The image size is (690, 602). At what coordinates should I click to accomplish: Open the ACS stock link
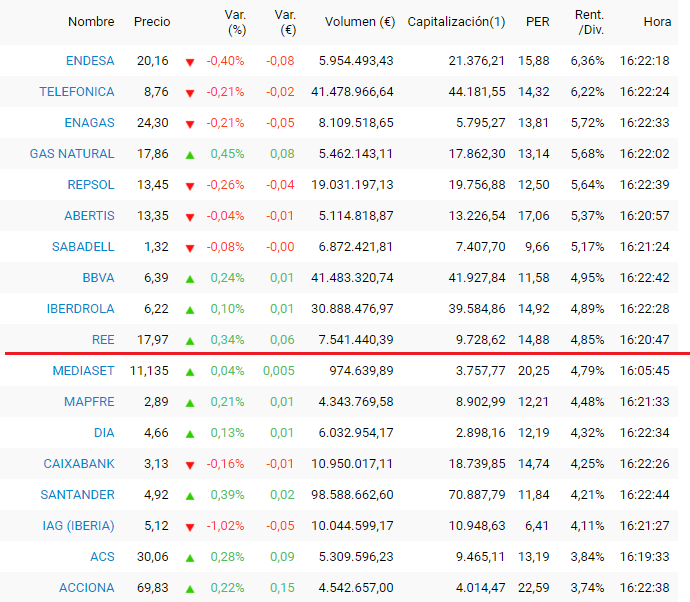pyautogui.click(x=102, y=557)
